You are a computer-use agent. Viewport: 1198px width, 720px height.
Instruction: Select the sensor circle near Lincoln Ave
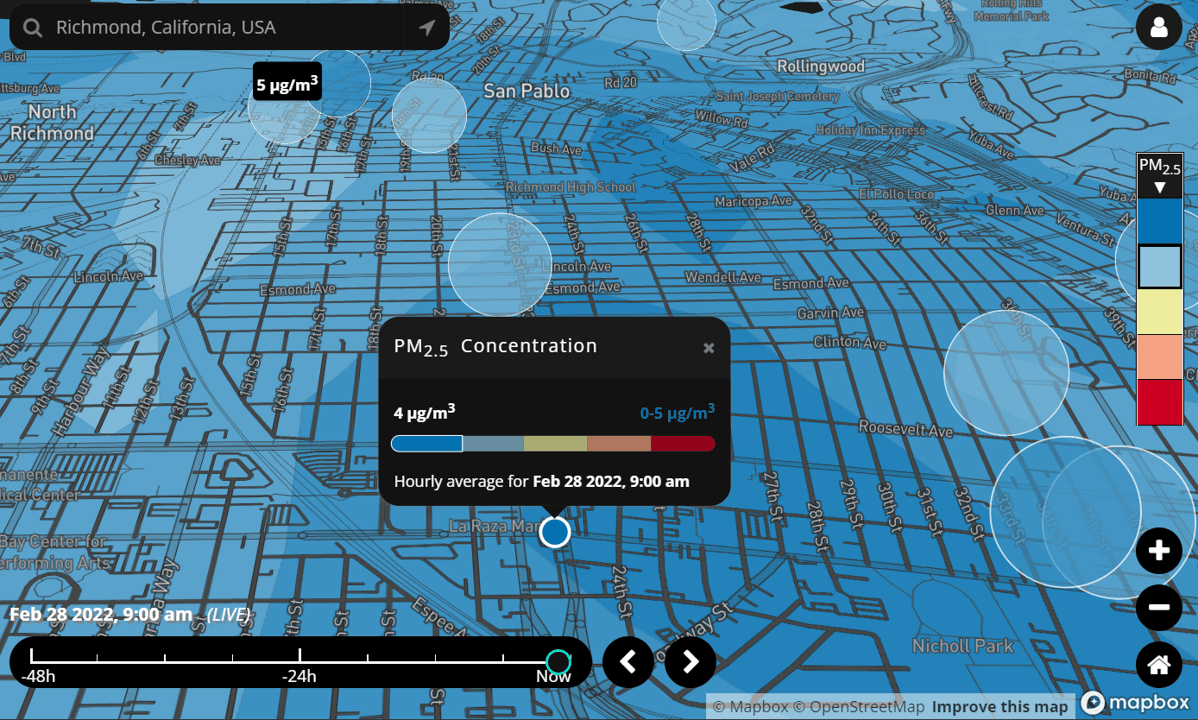(x=502, y=263)
